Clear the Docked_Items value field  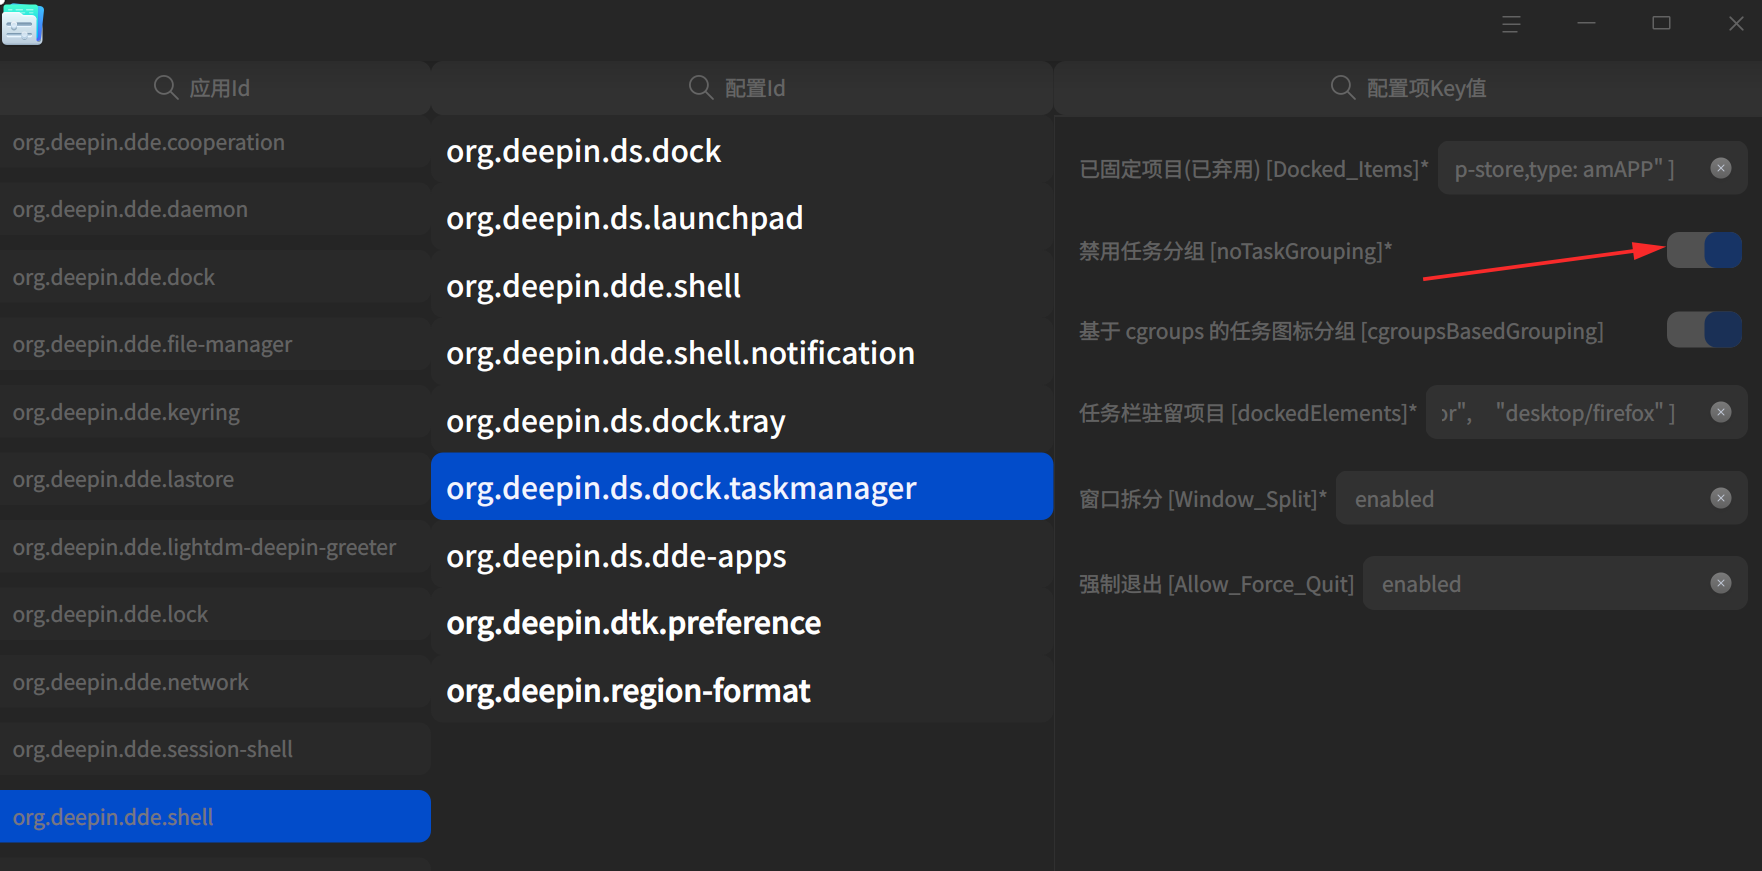pos(1720,168)
